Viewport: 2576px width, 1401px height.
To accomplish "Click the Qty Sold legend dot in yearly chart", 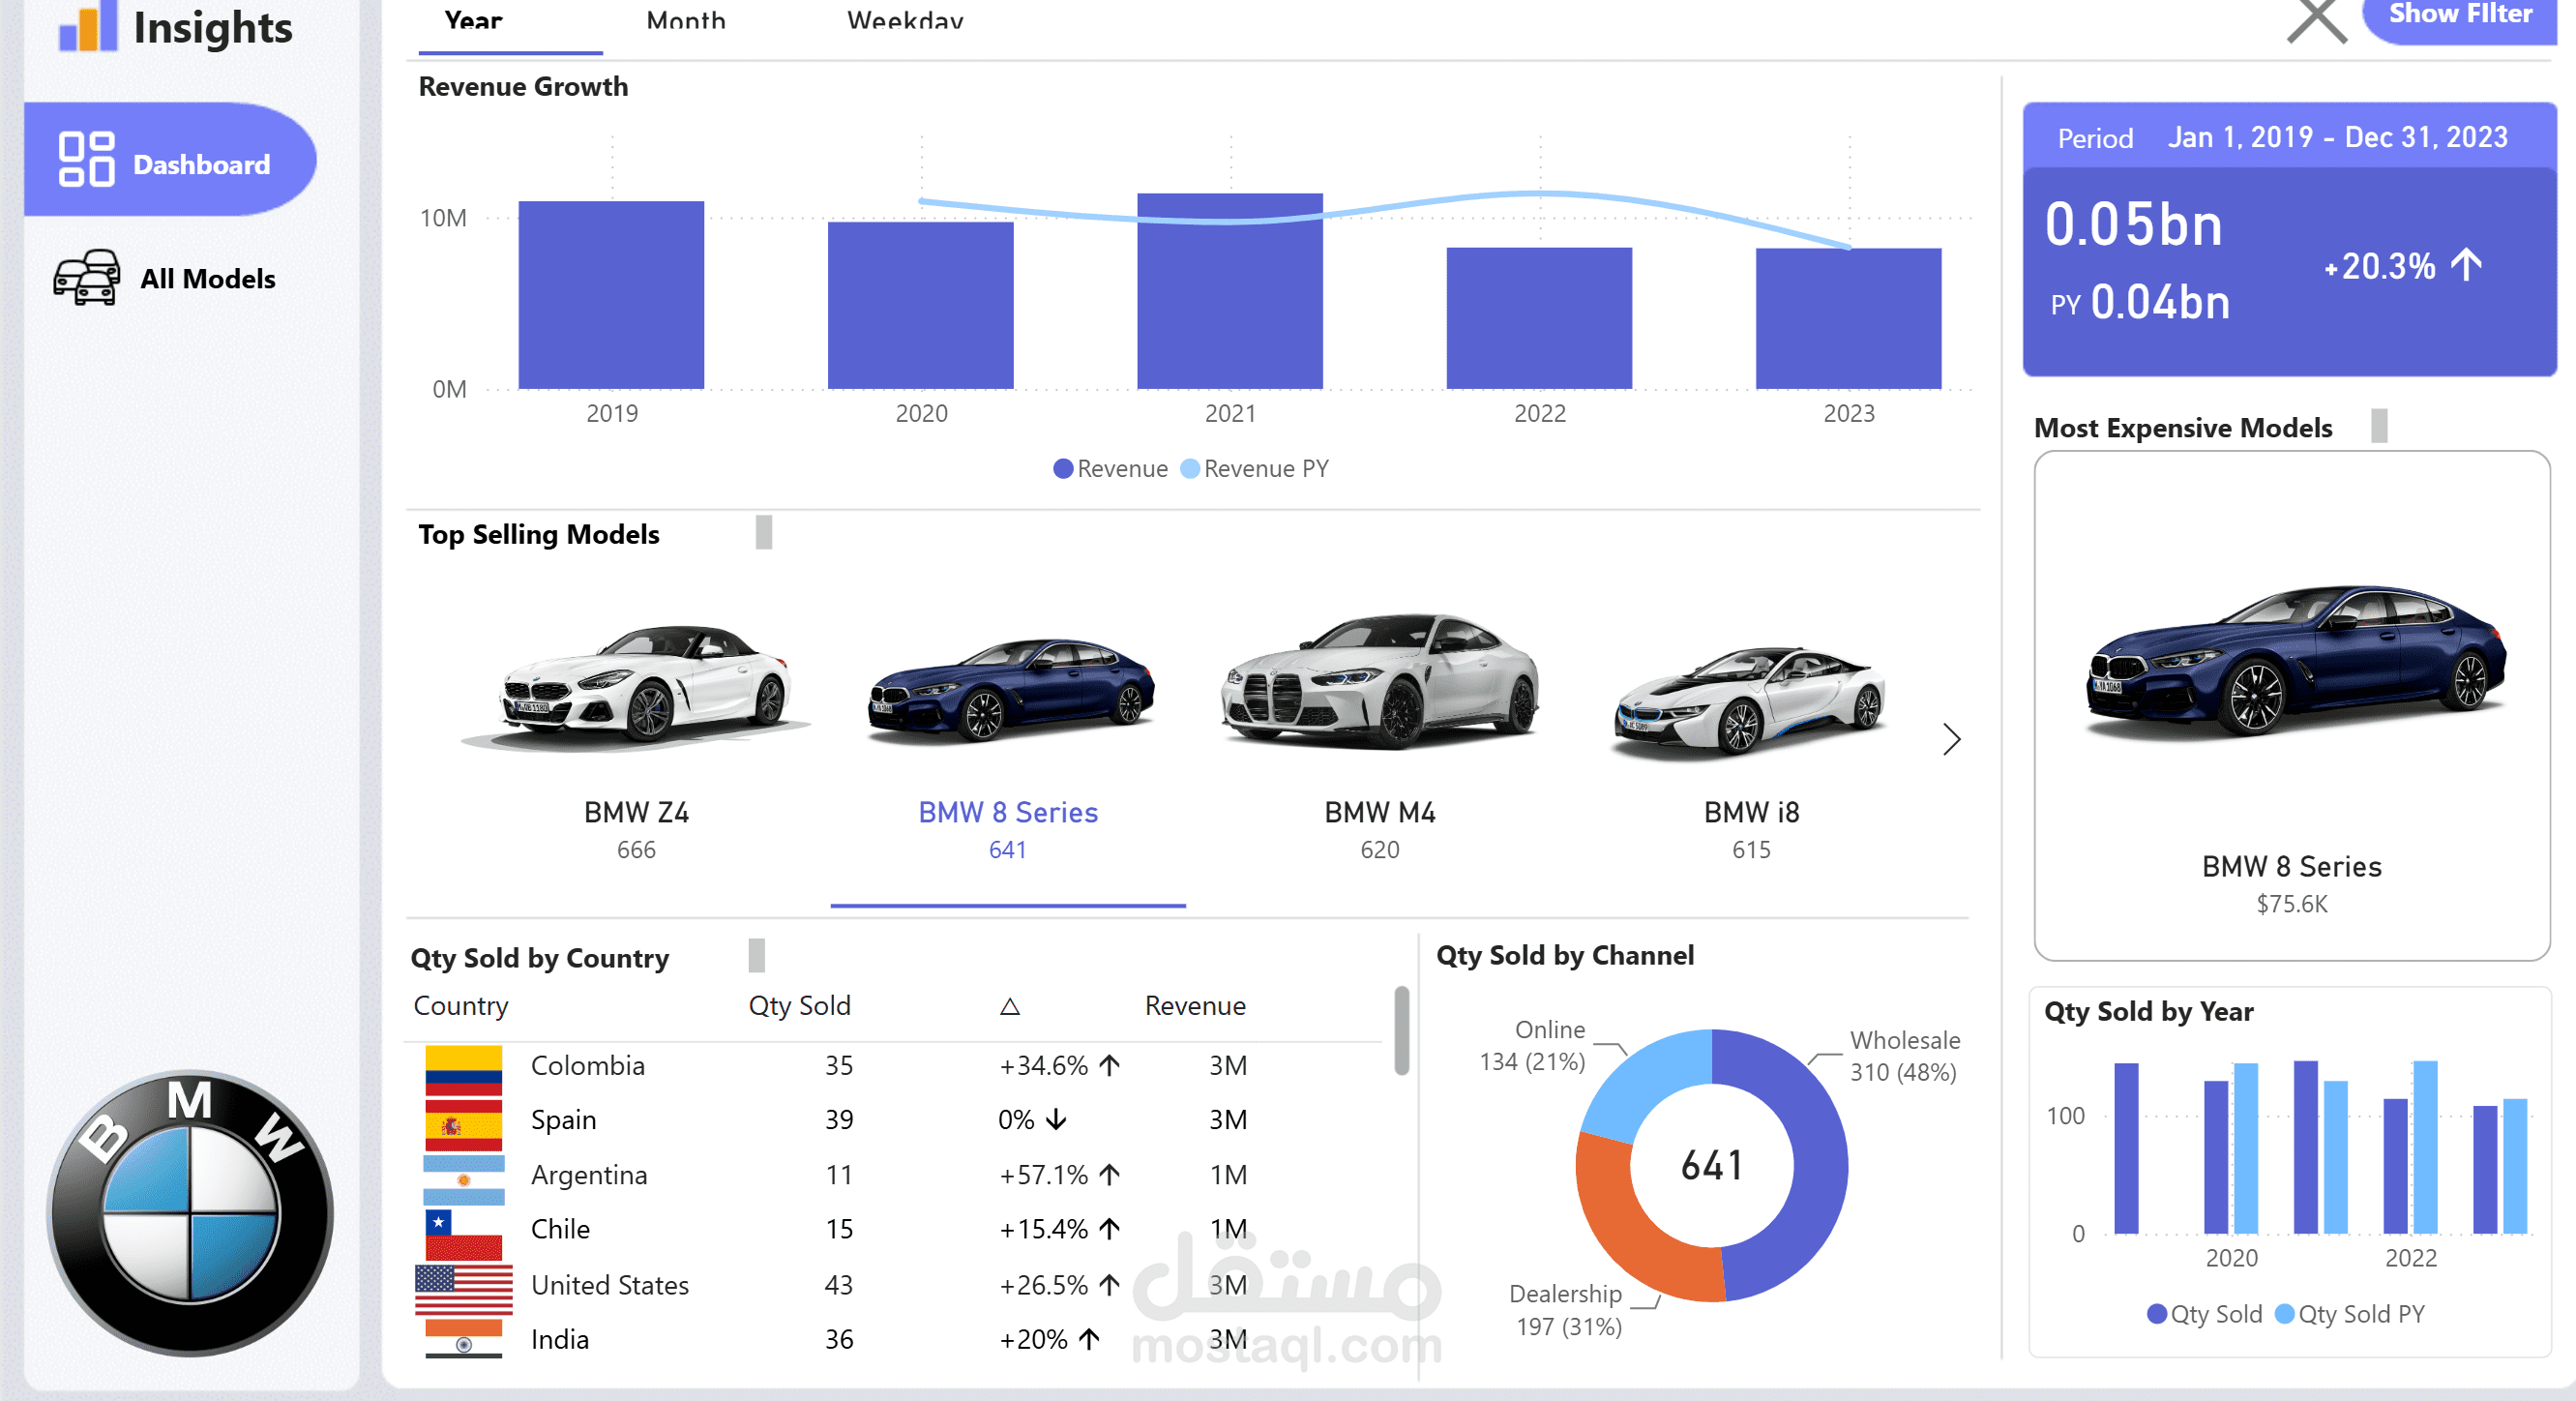I will point(2157,1314).
